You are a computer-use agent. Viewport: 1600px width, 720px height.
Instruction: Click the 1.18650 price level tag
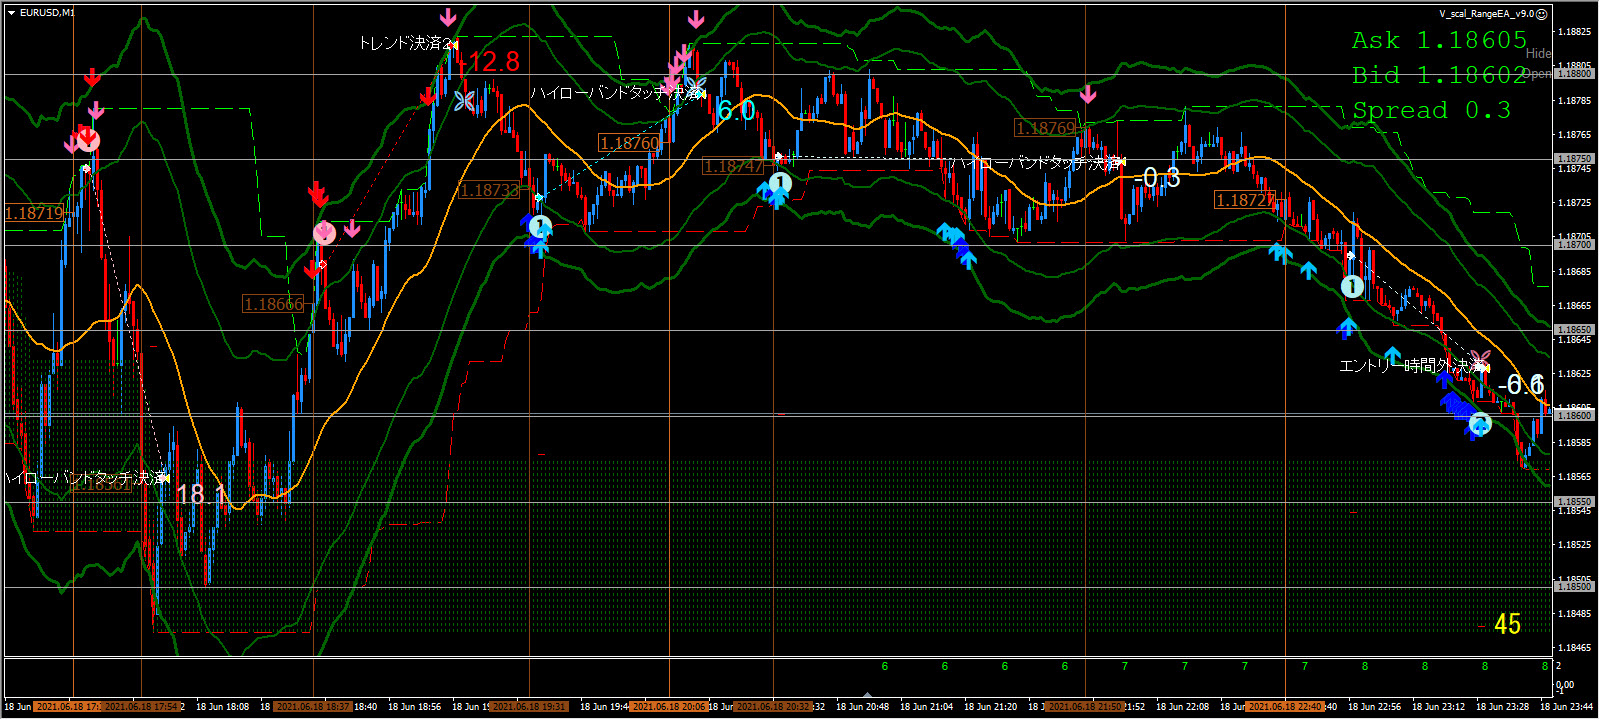point(1573,330)
